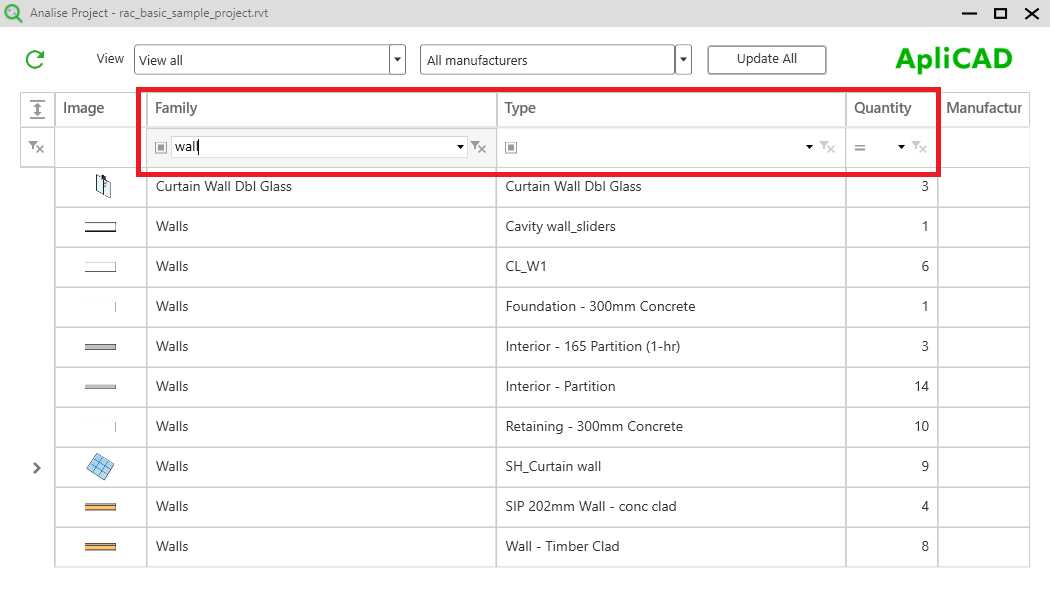Open the Family filter dropdown arrow

(x=459, y=147)
